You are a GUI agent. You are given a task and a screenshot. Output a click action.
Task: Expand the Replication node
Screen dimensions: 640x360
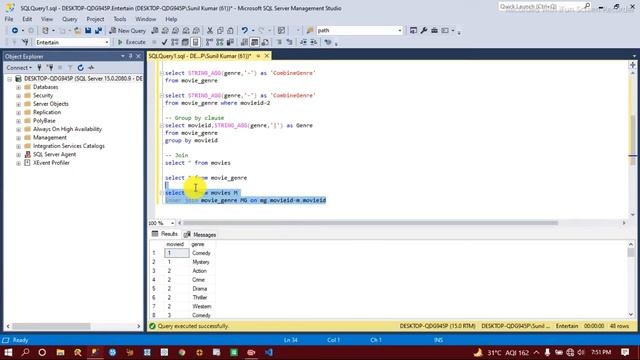coord(18,112)
